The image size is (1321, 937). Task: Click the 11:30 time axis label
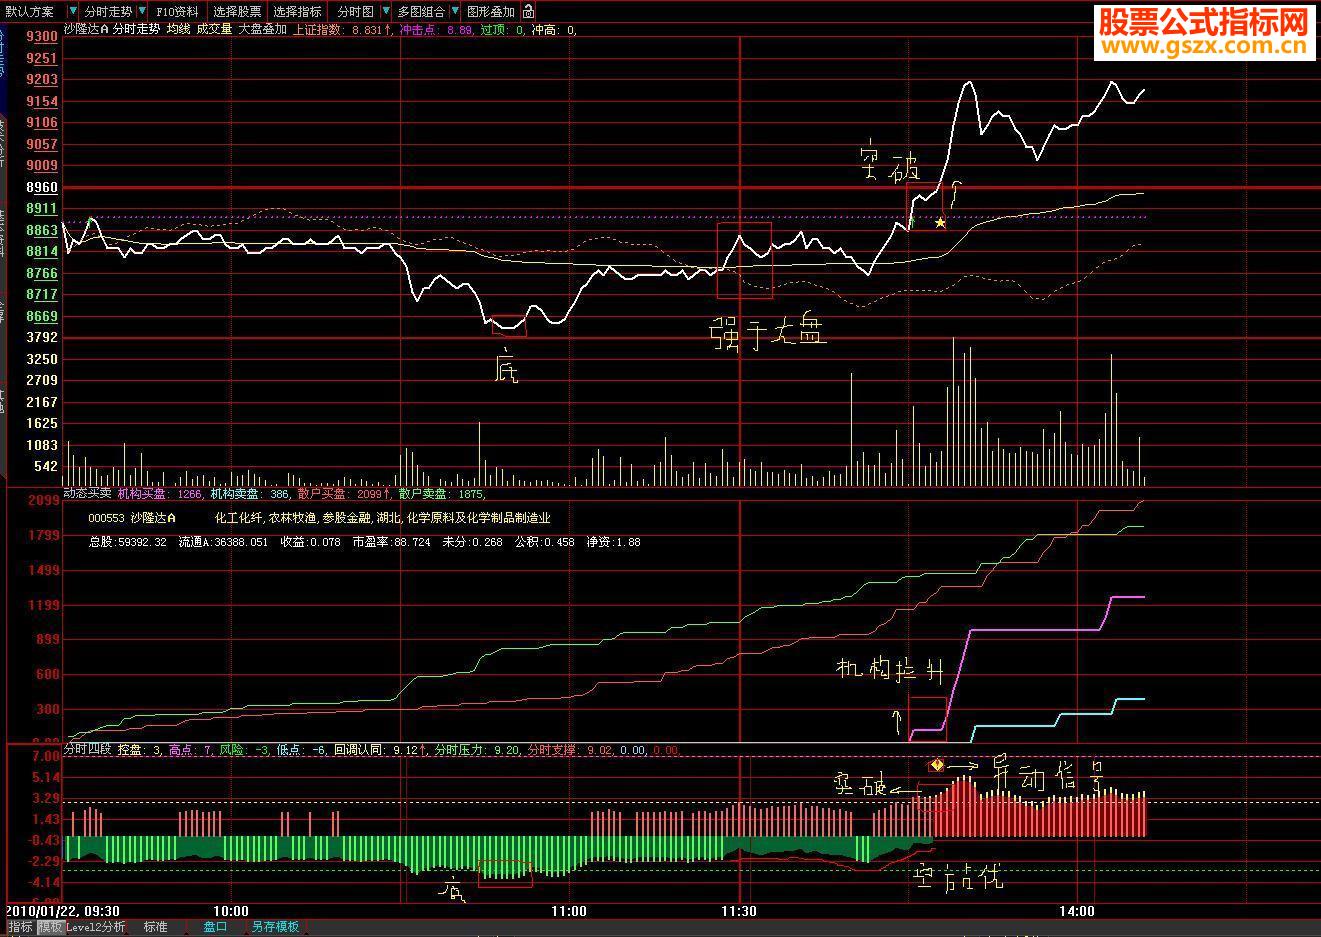(x=738, y=911)
